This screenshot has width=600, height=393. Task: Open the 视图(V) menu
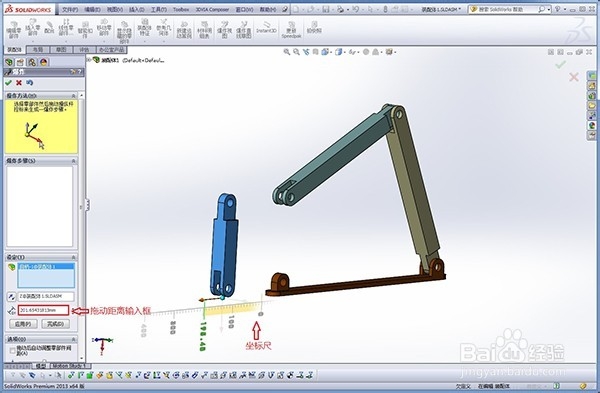point(114,9)
